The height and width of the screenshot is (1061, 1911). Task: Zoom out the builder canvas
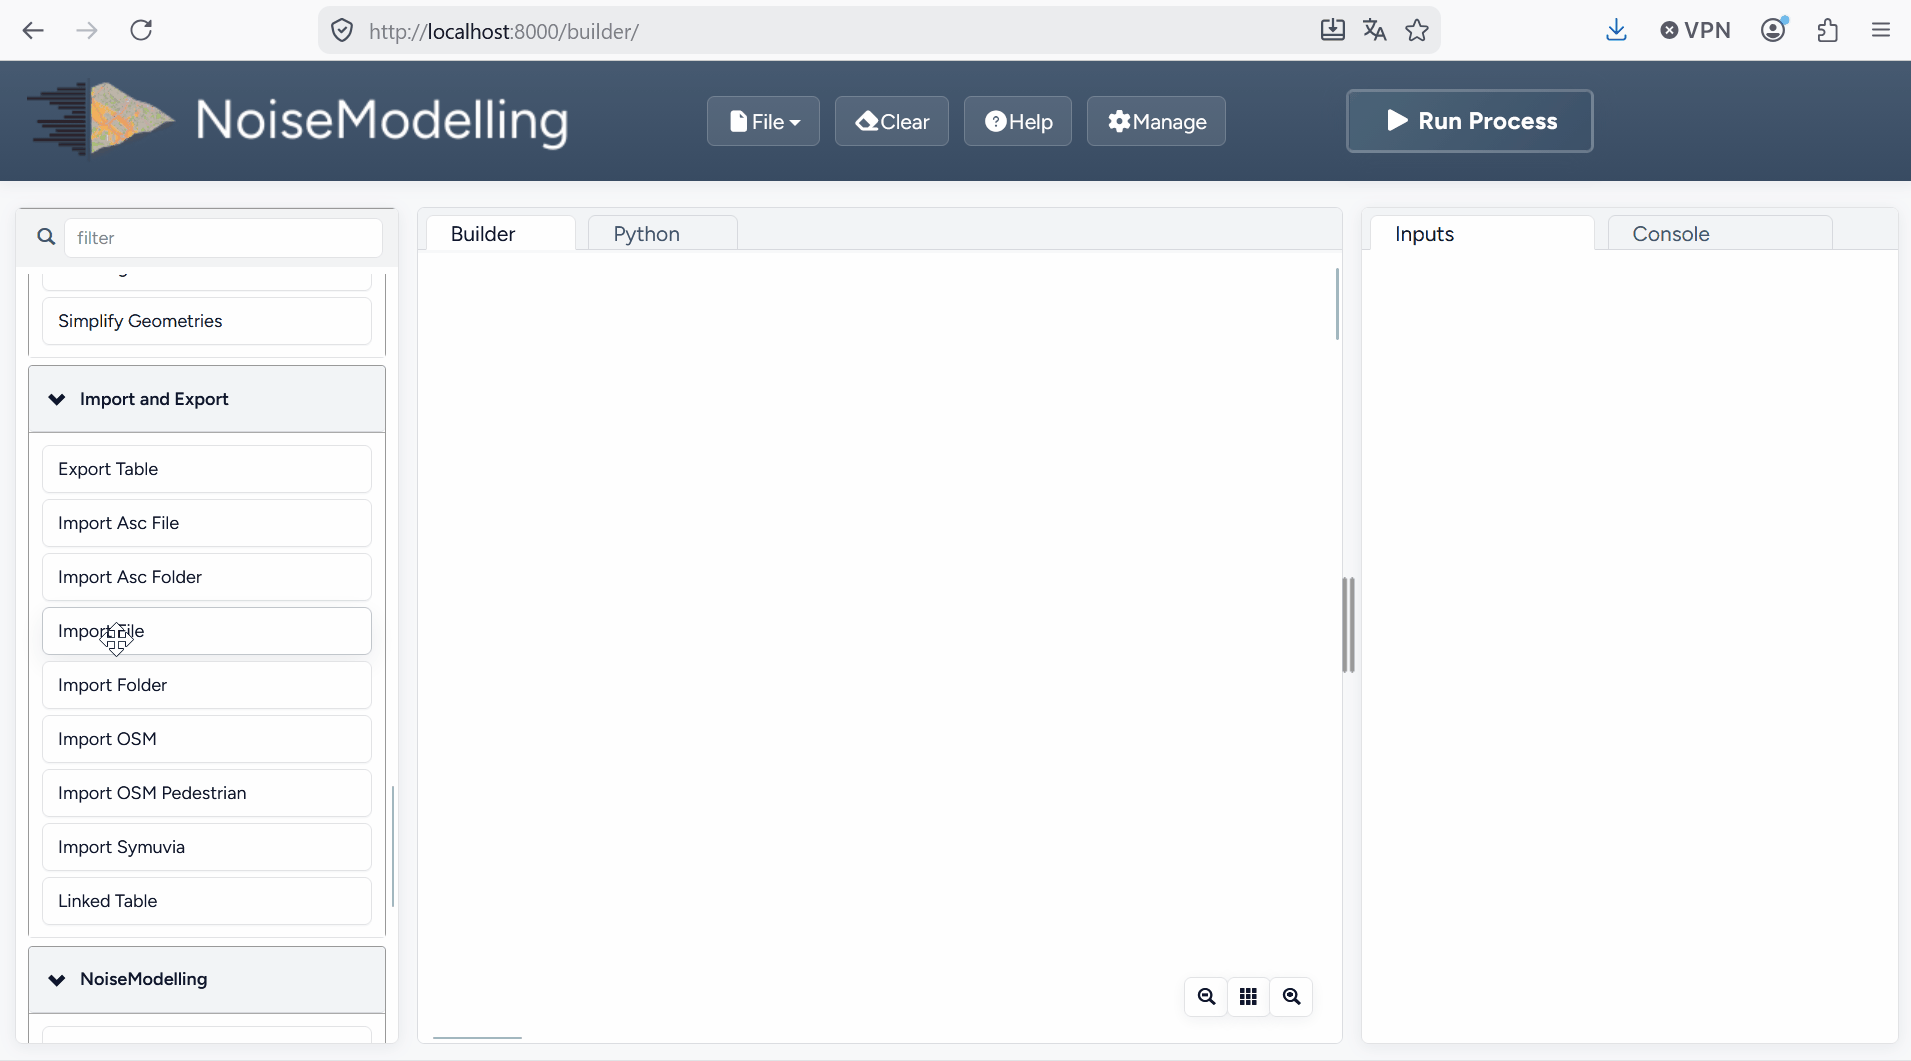click(1206, 996)
